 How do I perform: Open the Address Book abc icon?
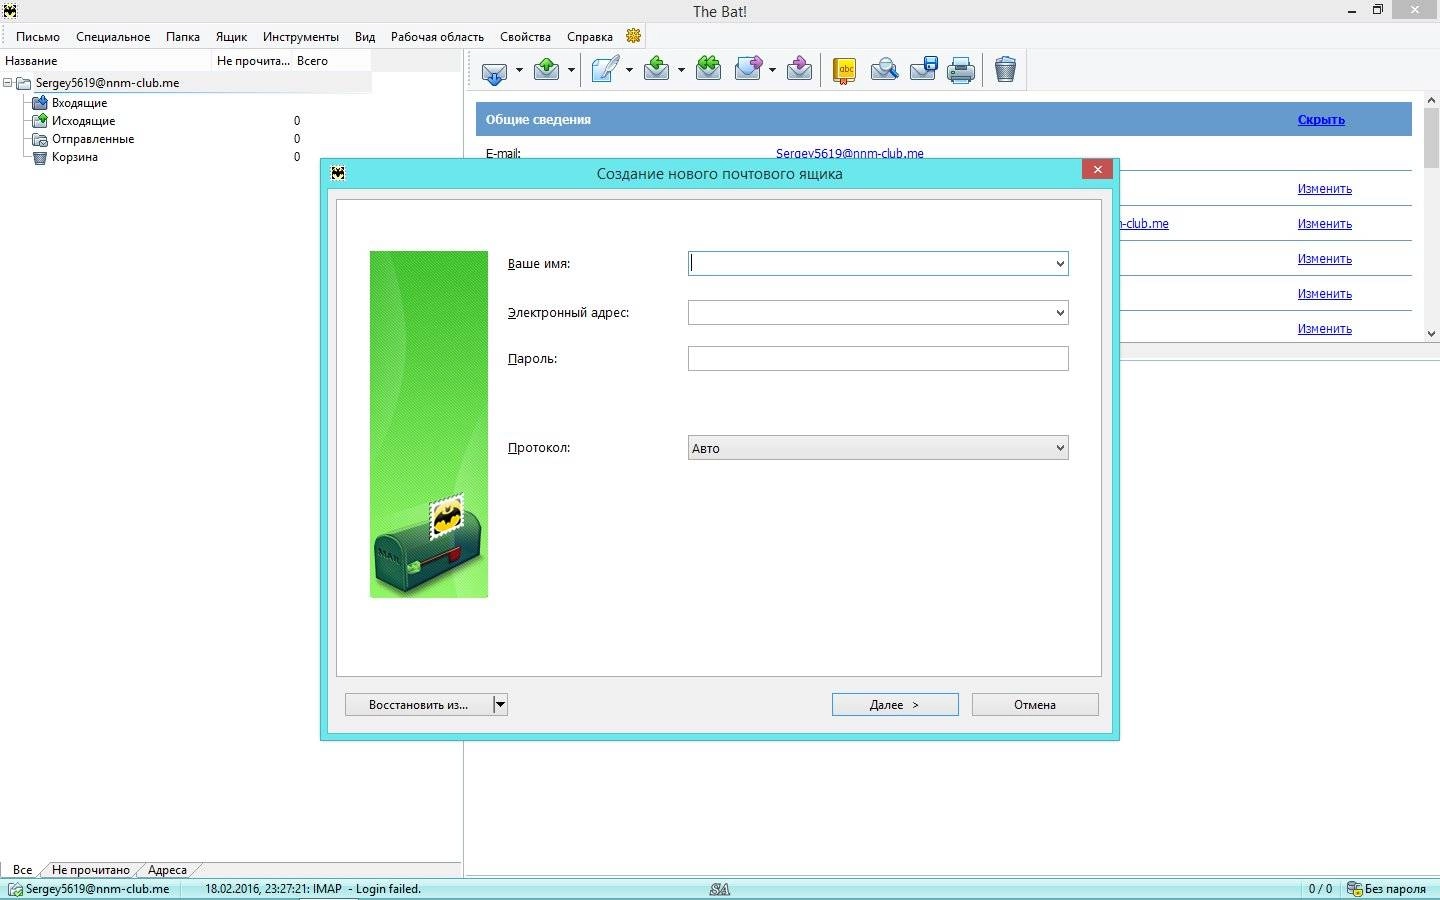[x=845, y=70]
